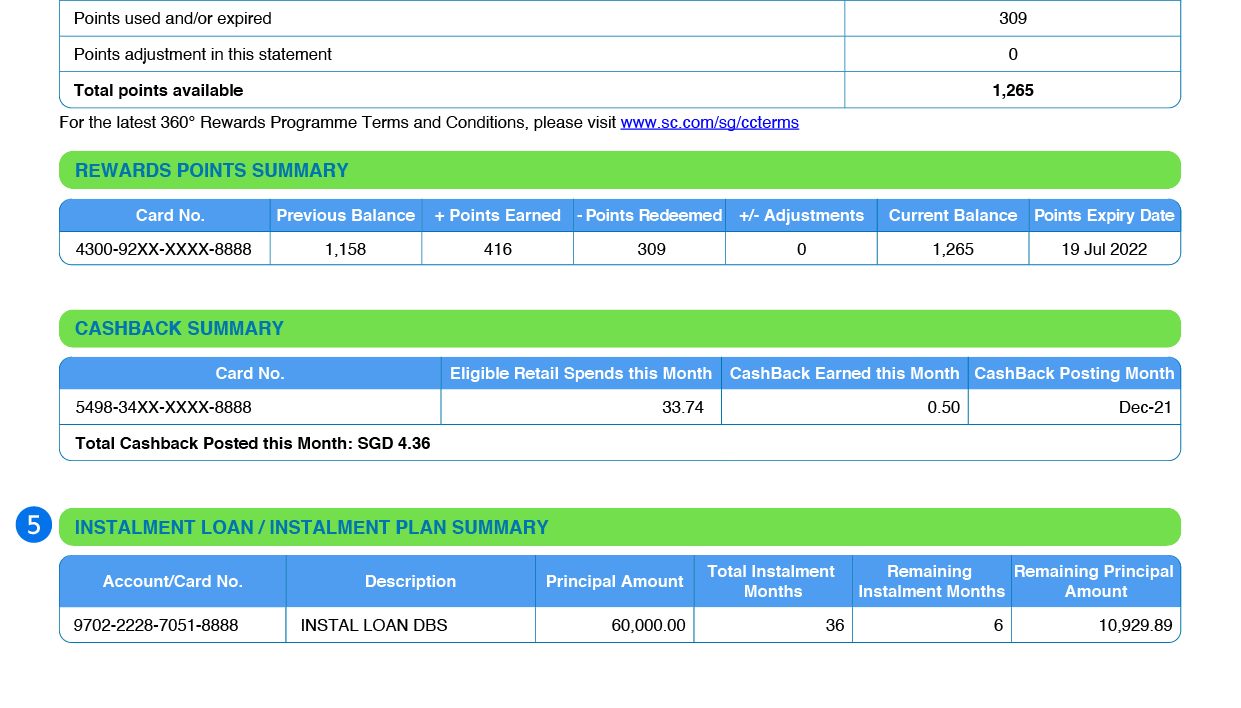
Task: Click the 60,000.00 principal amount value
Action: coord(648,626)
